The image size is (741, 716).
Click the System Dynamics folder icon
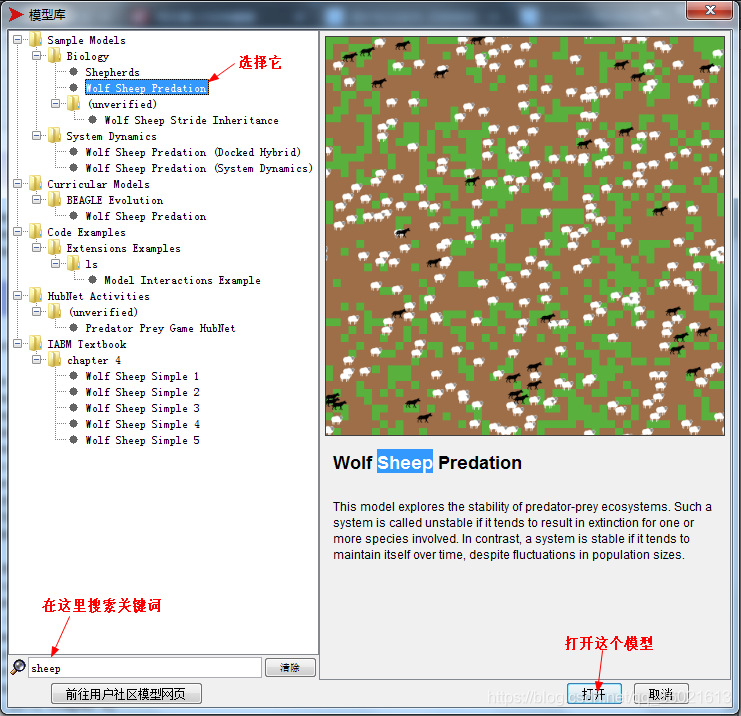(55, 136)
